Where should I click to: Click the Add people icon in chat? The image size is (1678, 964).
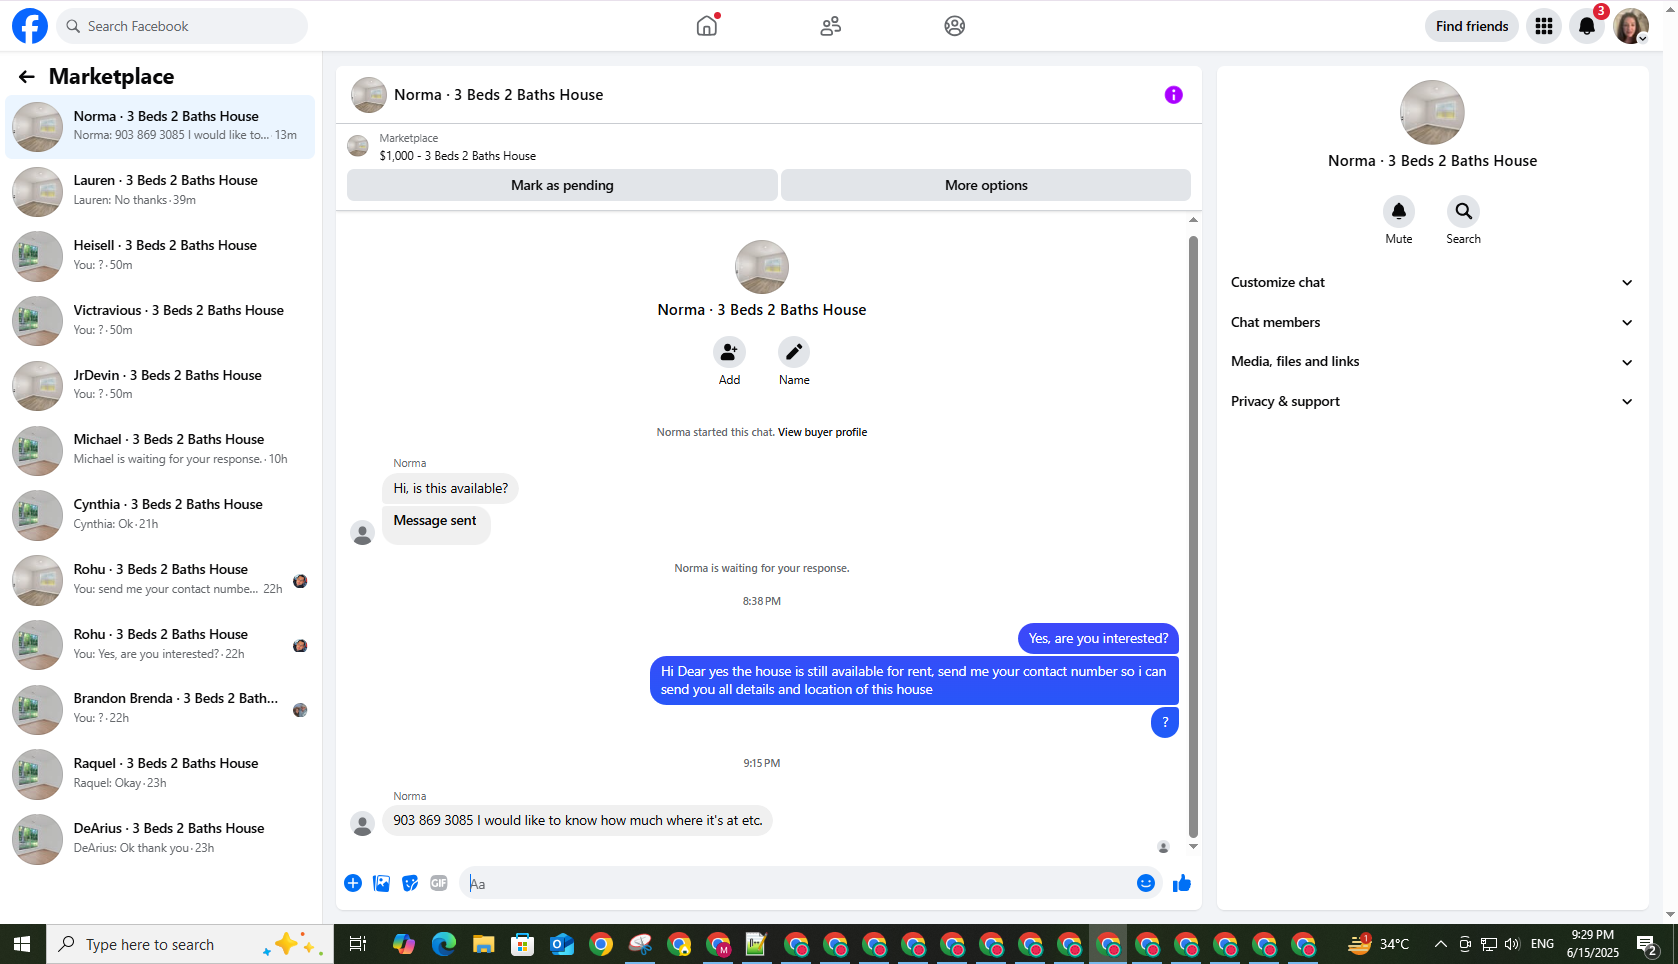coord(729,352)
